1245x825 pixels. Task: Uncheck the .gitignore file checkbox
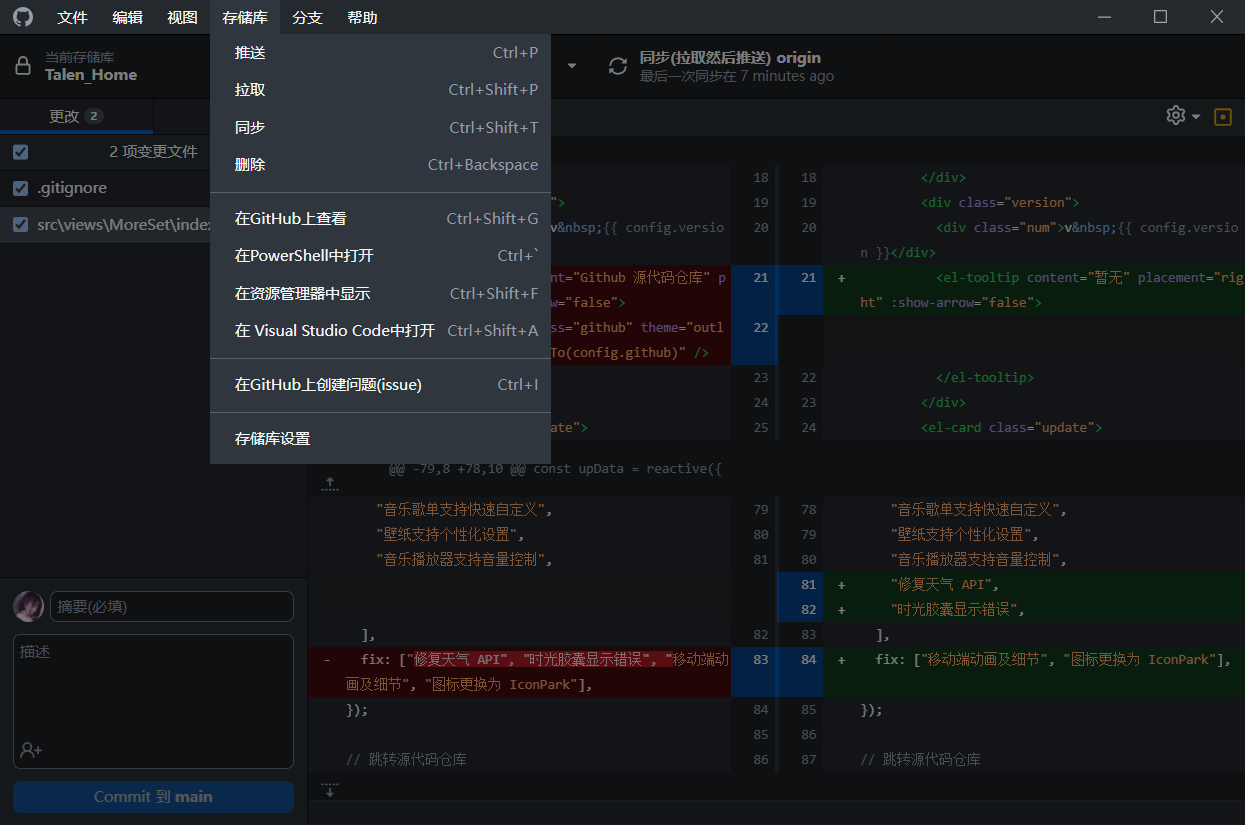point(21,188)
